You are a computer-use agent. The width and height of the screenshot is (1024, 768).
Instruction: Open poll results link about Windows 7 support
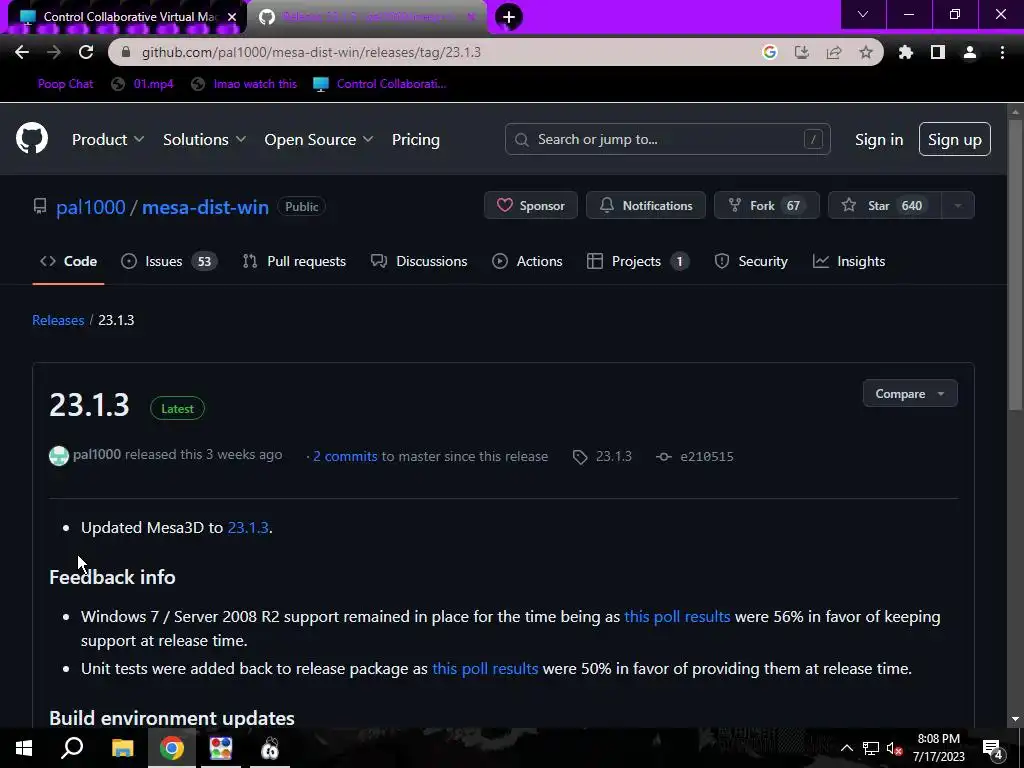pyautogui.click(x=677, y=616)
